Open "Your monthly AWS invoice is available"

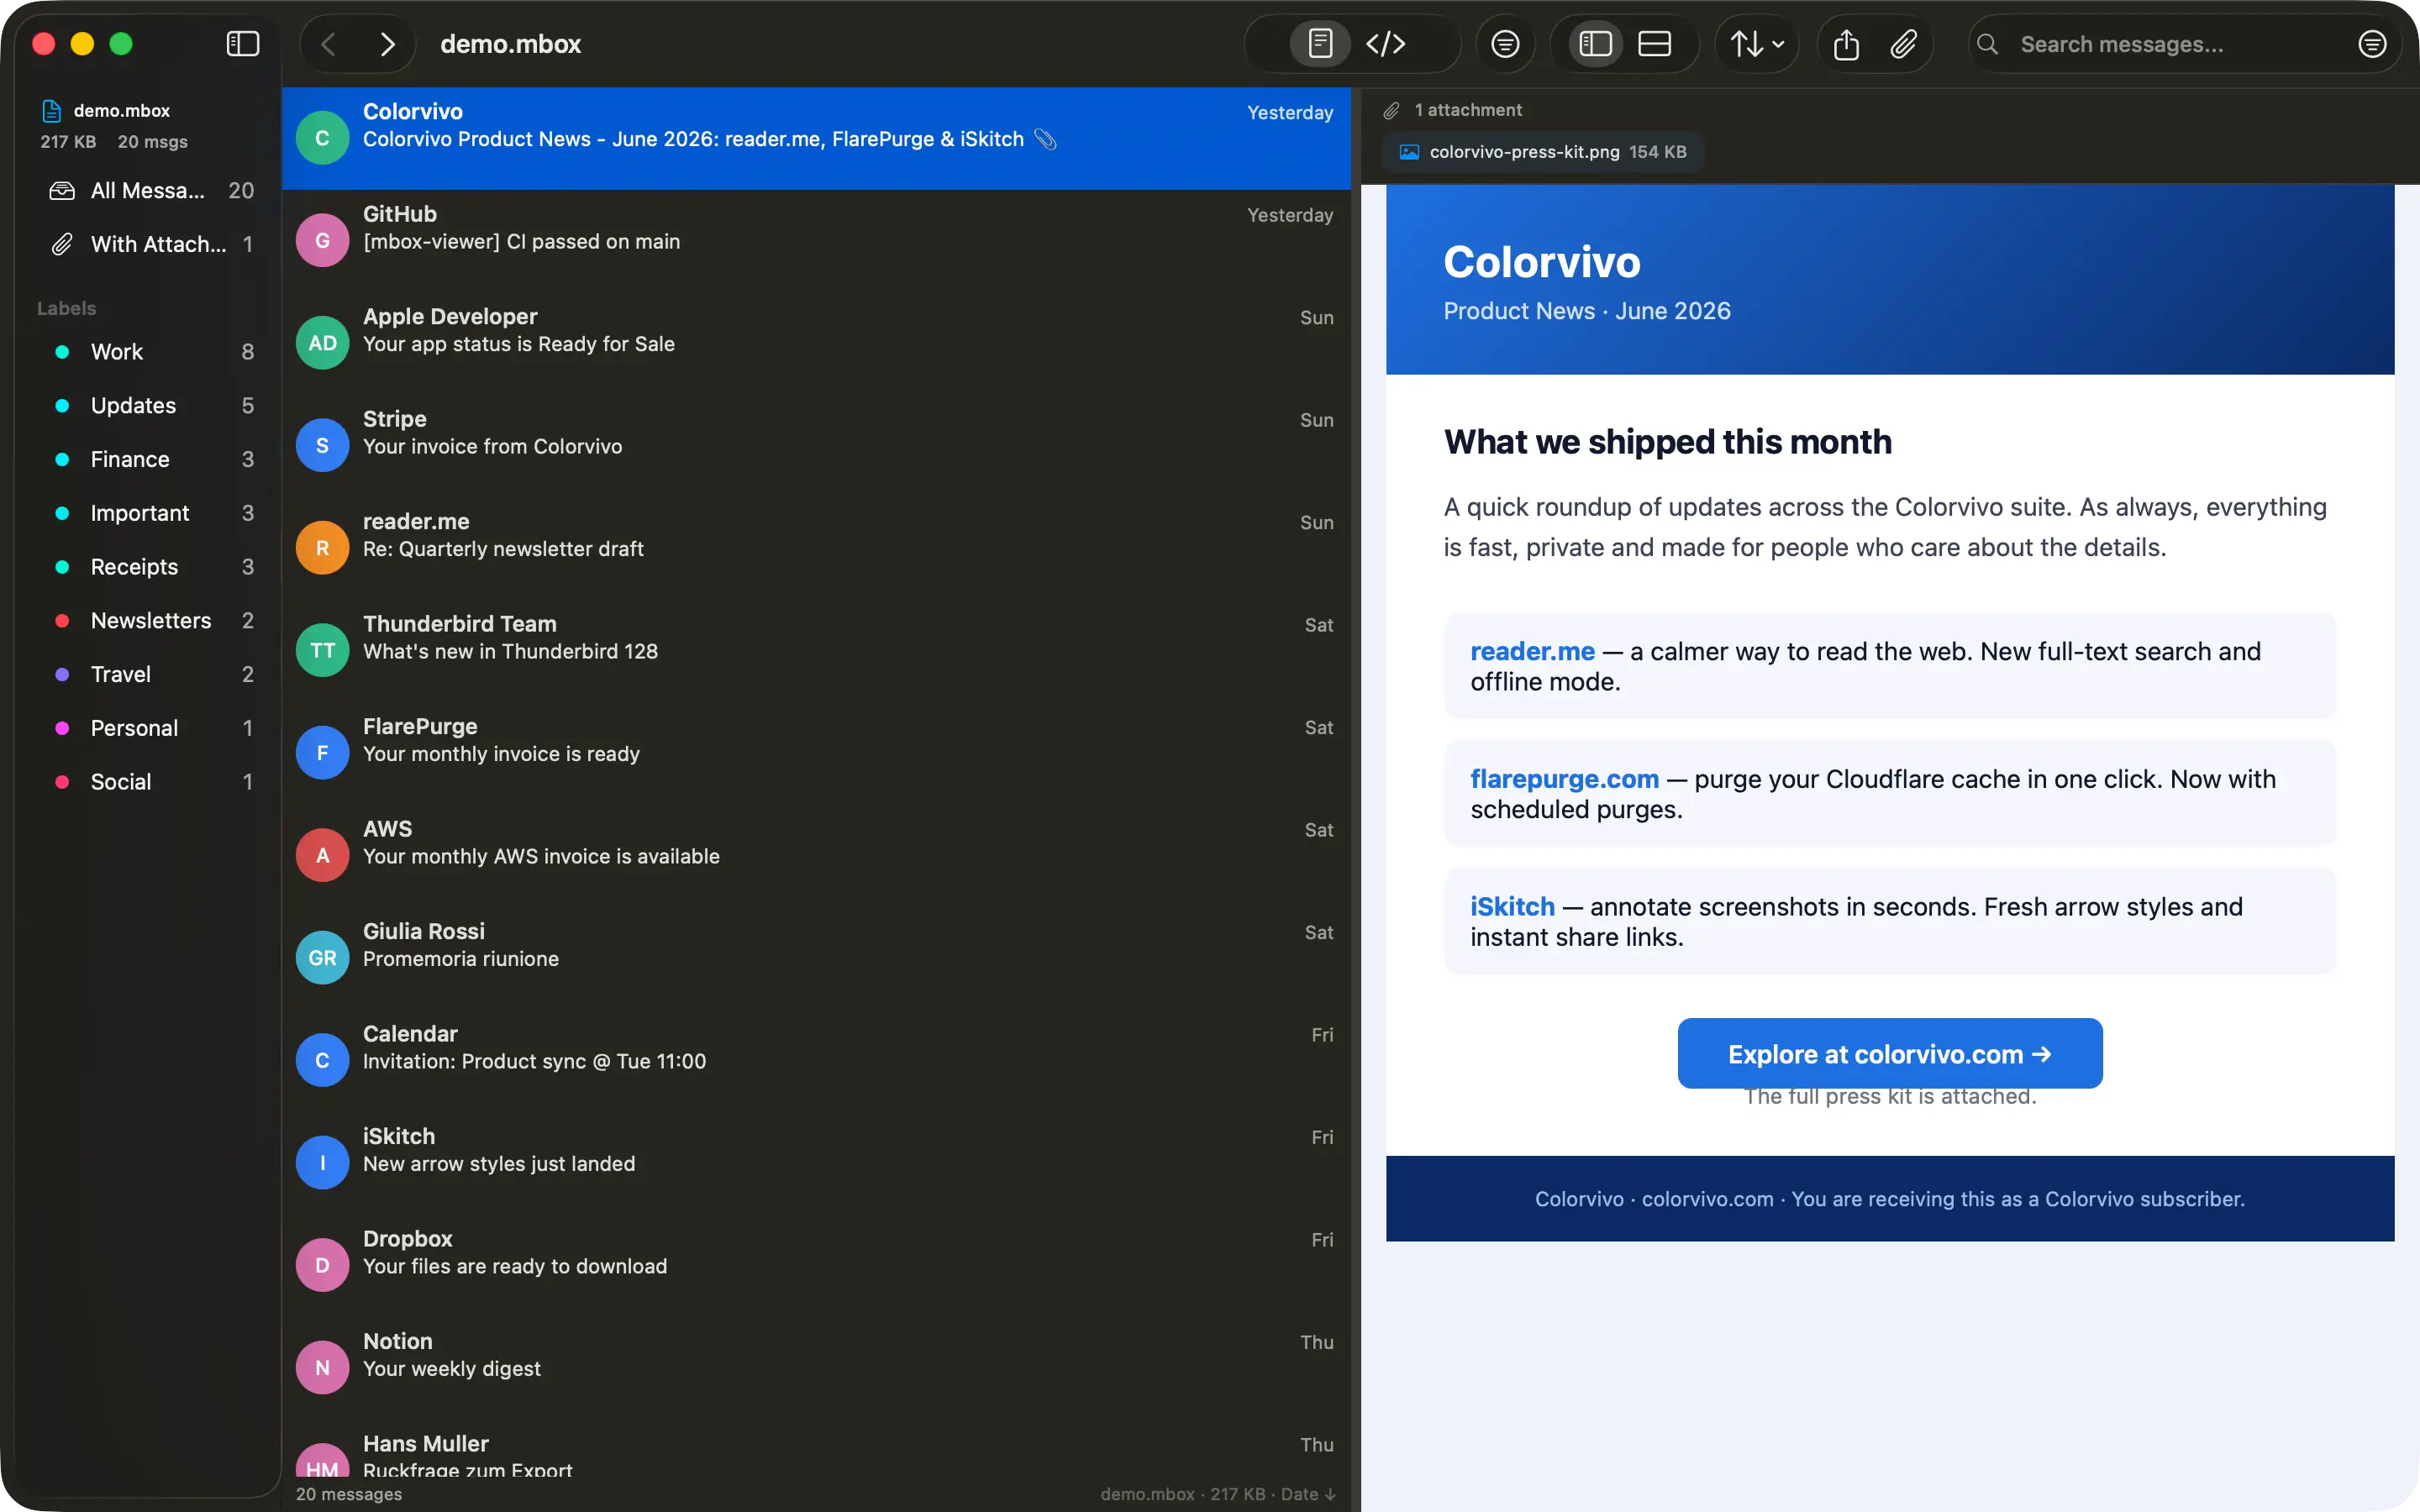[816, 855]
